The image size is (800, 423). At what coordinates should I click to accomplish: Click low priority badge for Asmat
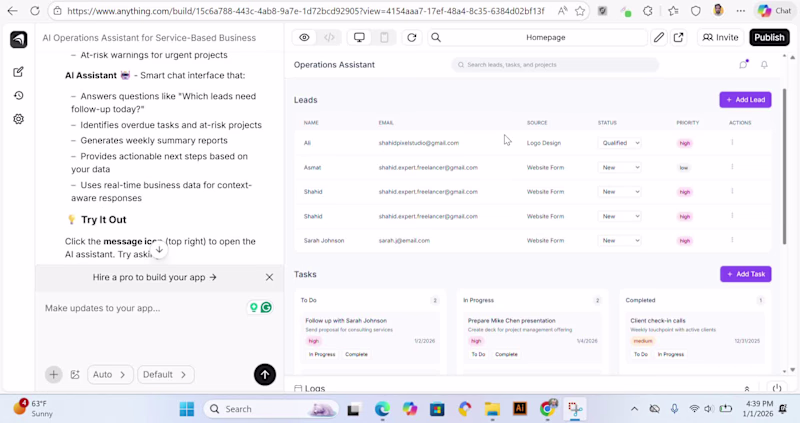[684, 168]
